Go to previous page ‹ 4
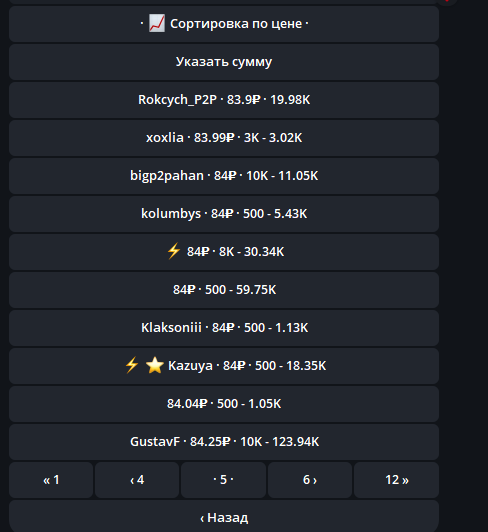 pos(137,480)
